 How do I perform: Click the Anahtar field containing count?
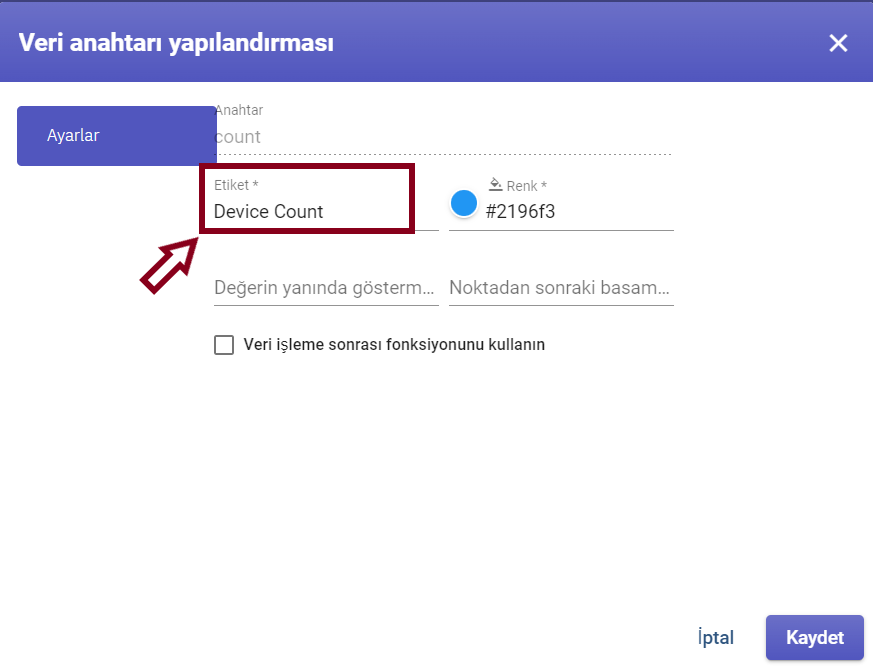443,137
